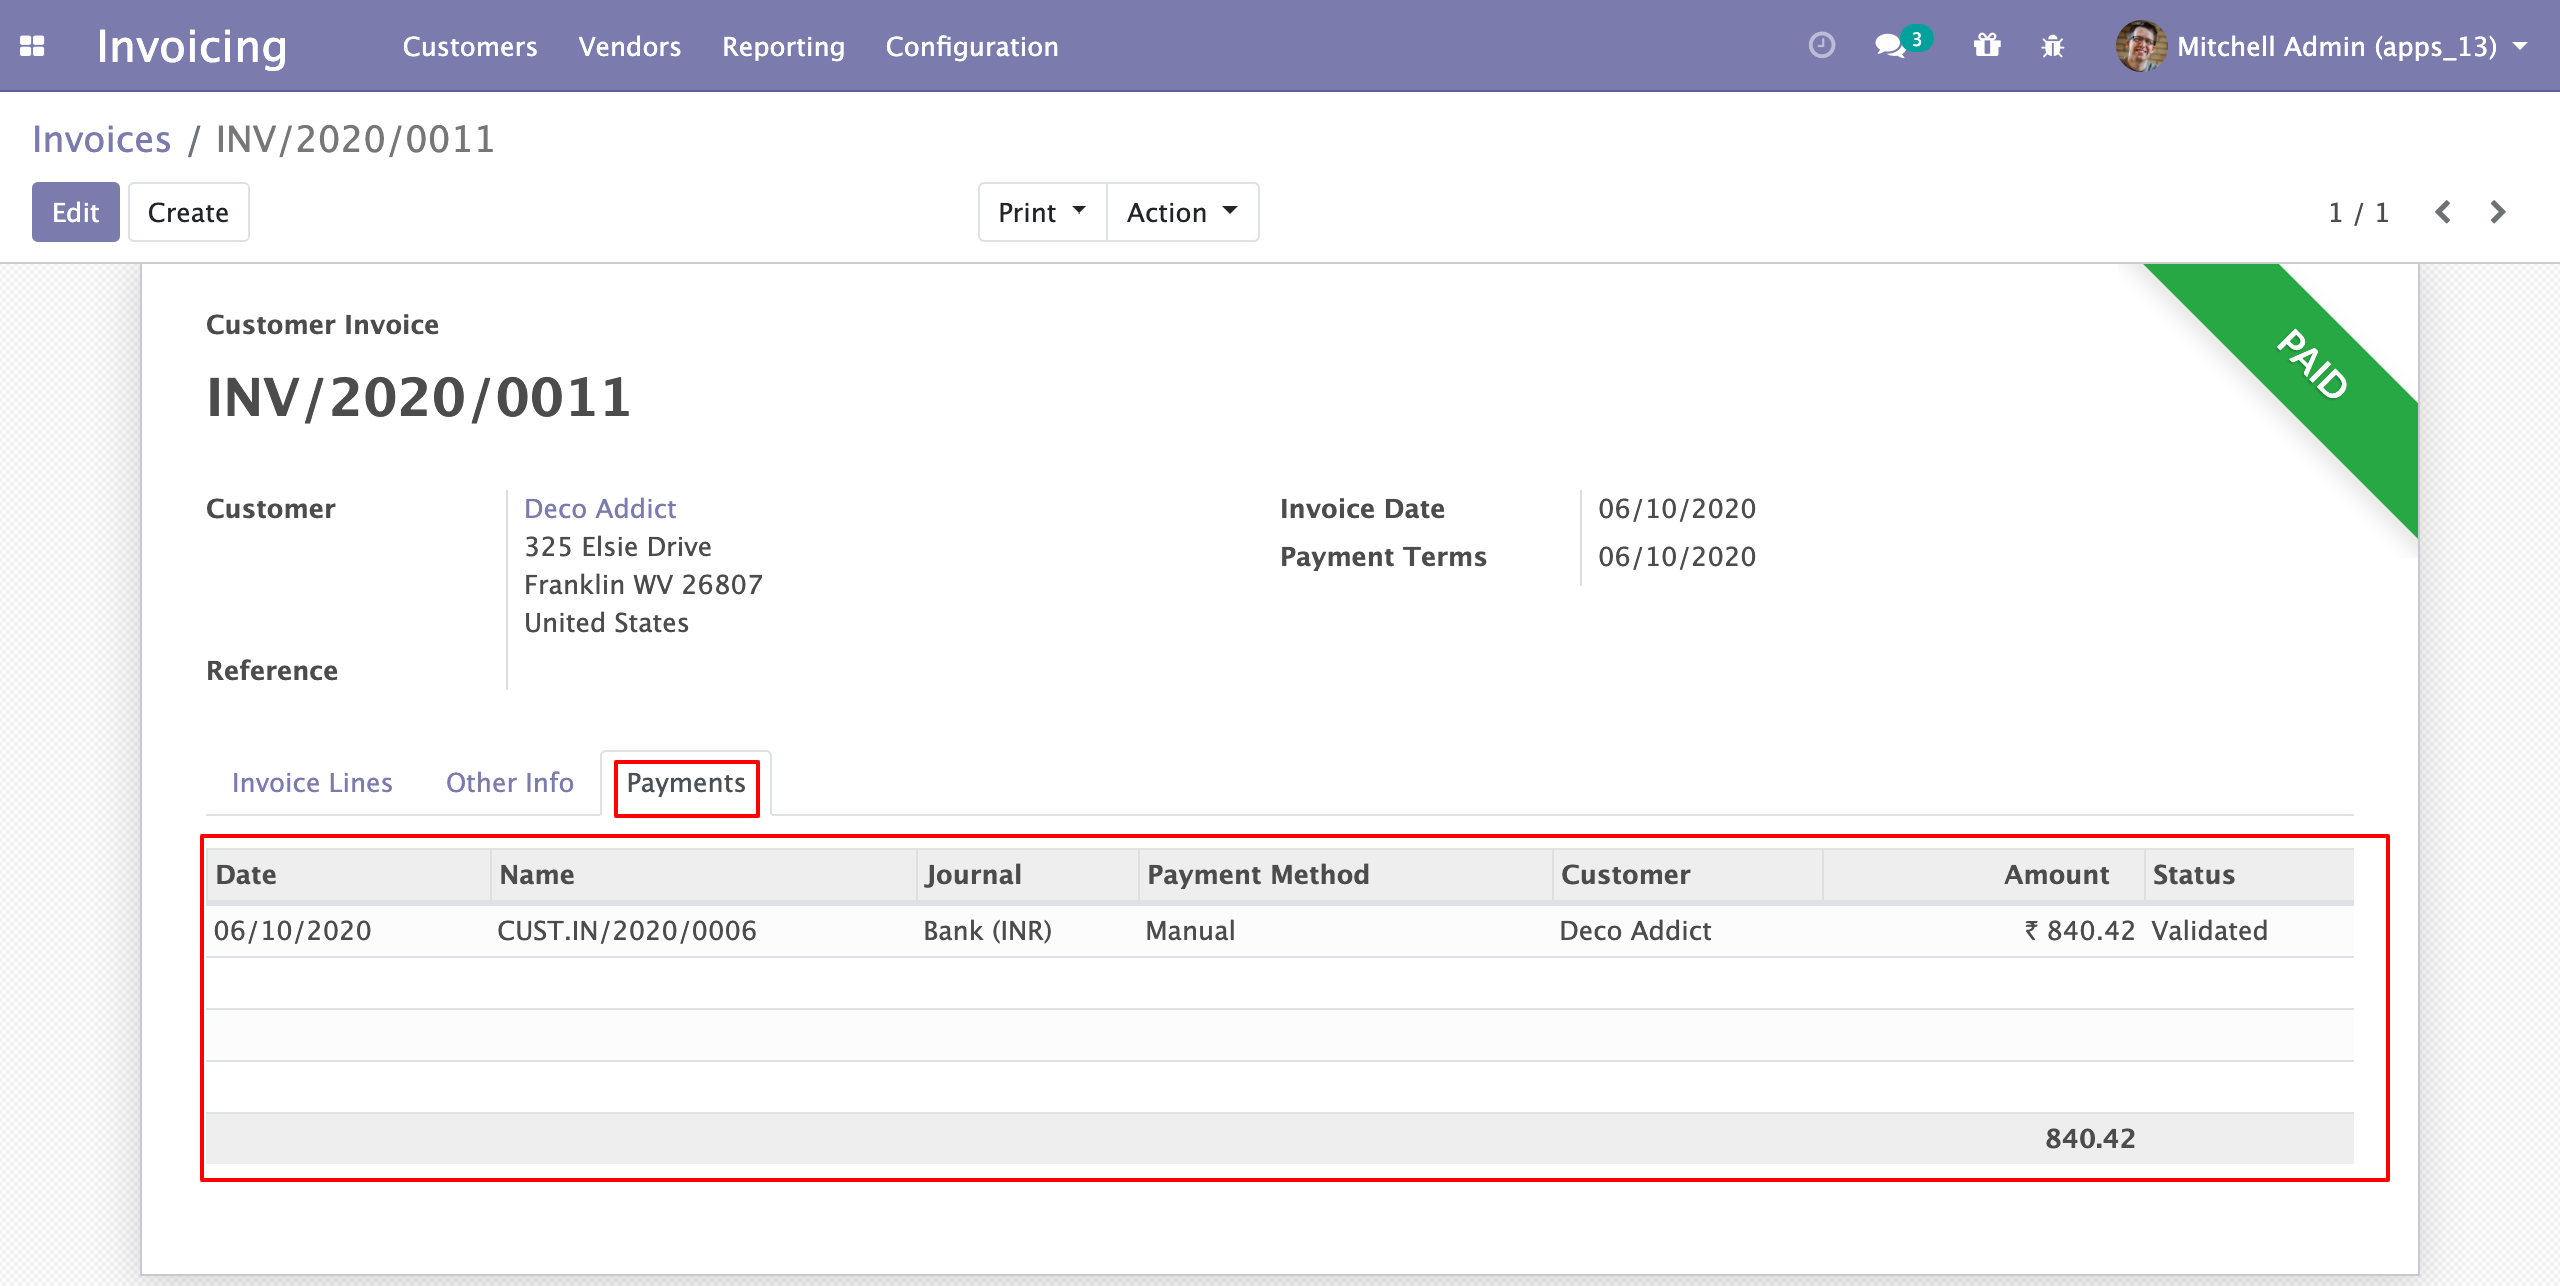Click Deco Addict in the payments row

click(x=1635, y=930)
